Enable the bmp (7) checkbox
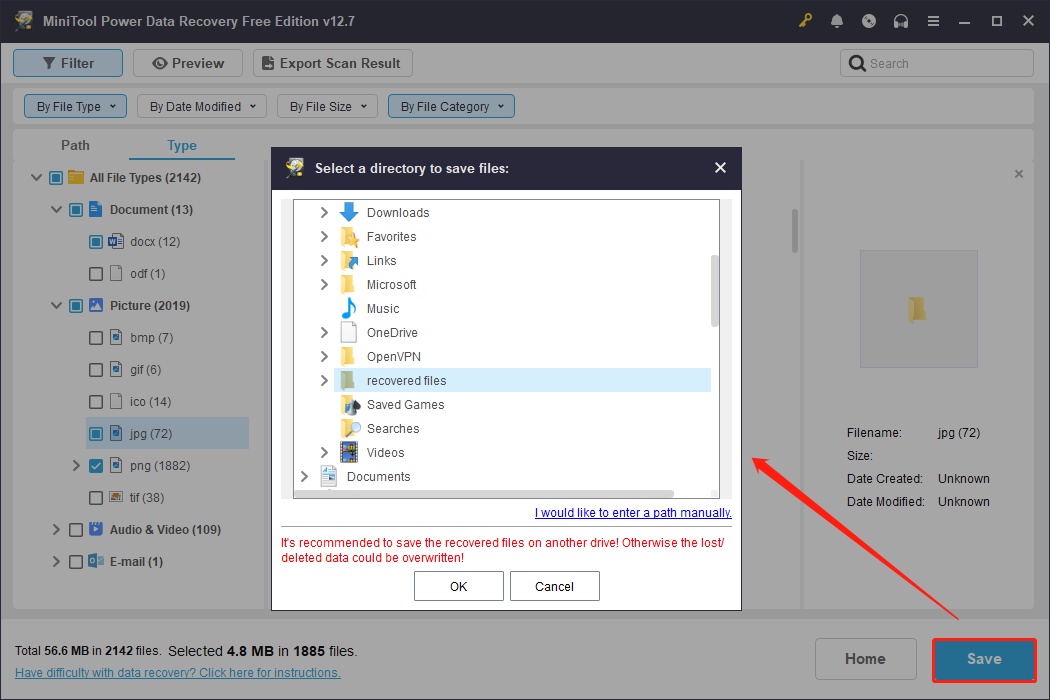 pos(96,337)
